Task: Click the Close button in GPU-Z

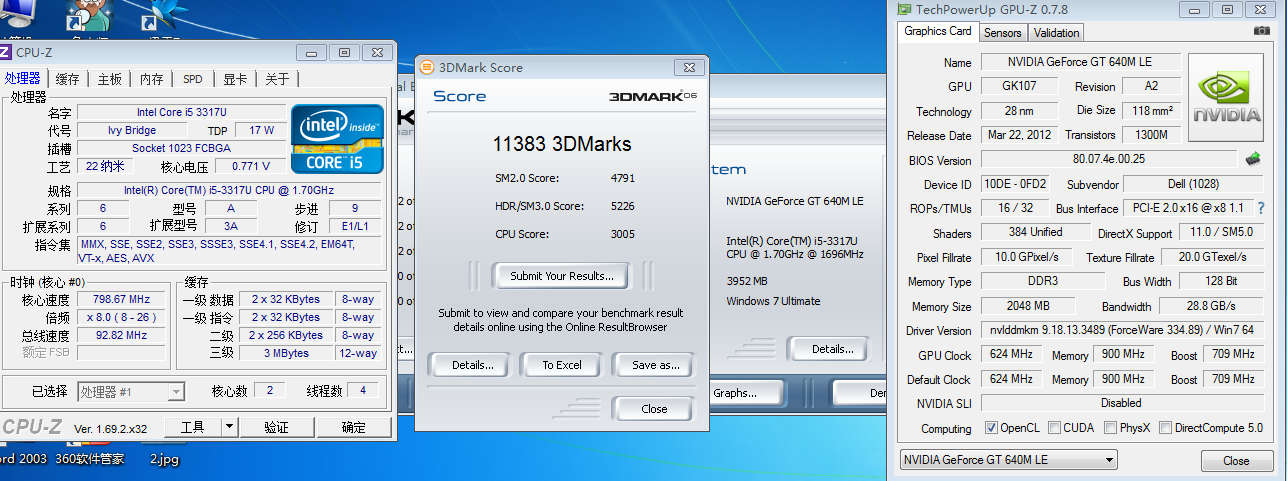Action: [x=1236, y=460]
